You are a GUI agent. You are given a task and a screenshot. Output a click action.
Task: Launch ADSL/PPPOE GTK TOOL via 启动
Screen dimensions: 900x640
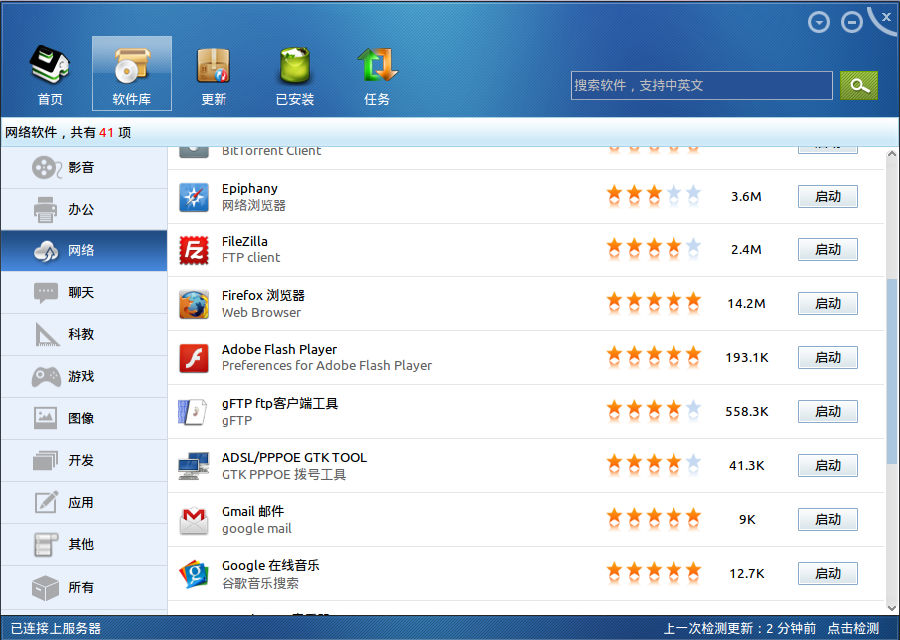coord(828,466)
